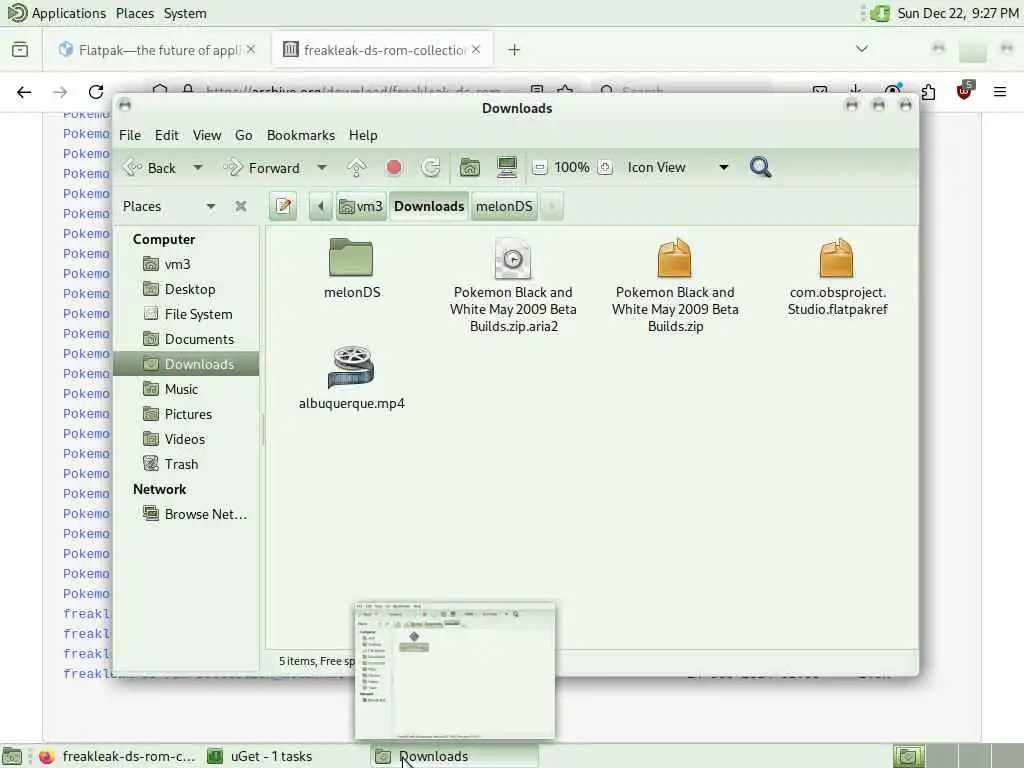Reset zoom via the 100% label

coord(572,168)
